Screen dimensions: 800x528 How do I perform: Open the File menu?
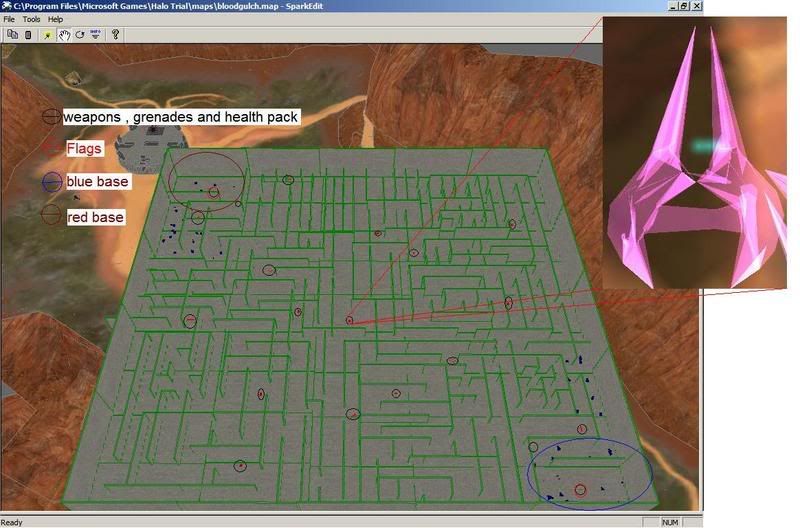(9, 19)
